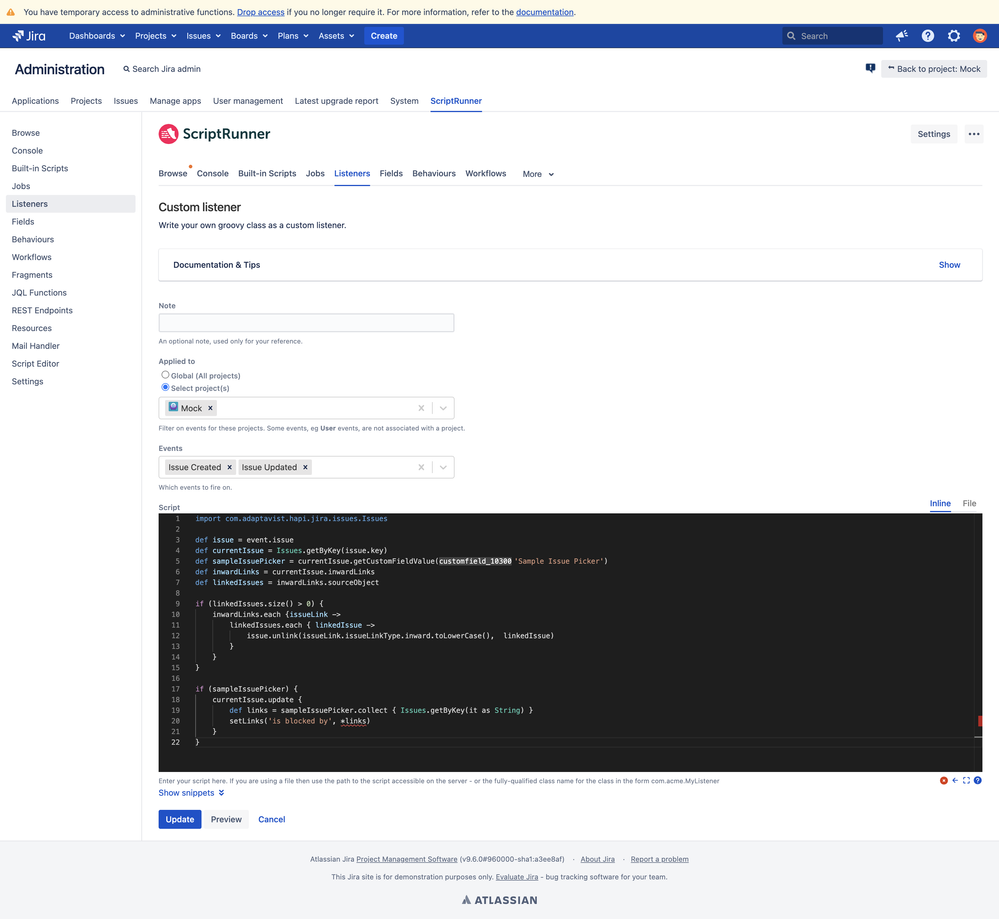
Task: Open the Latest upgrade report tab
Action: point(336,101)
